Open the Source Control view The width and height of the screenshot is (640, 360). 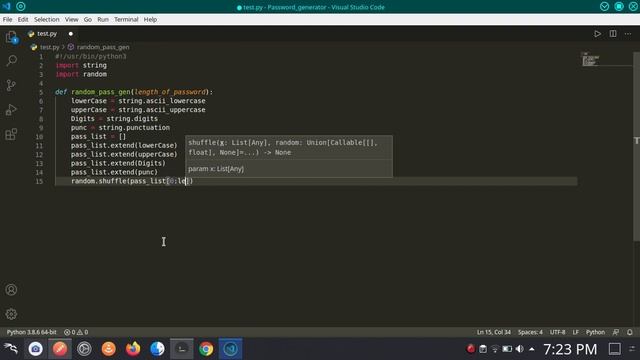click(x=11, y=85)
